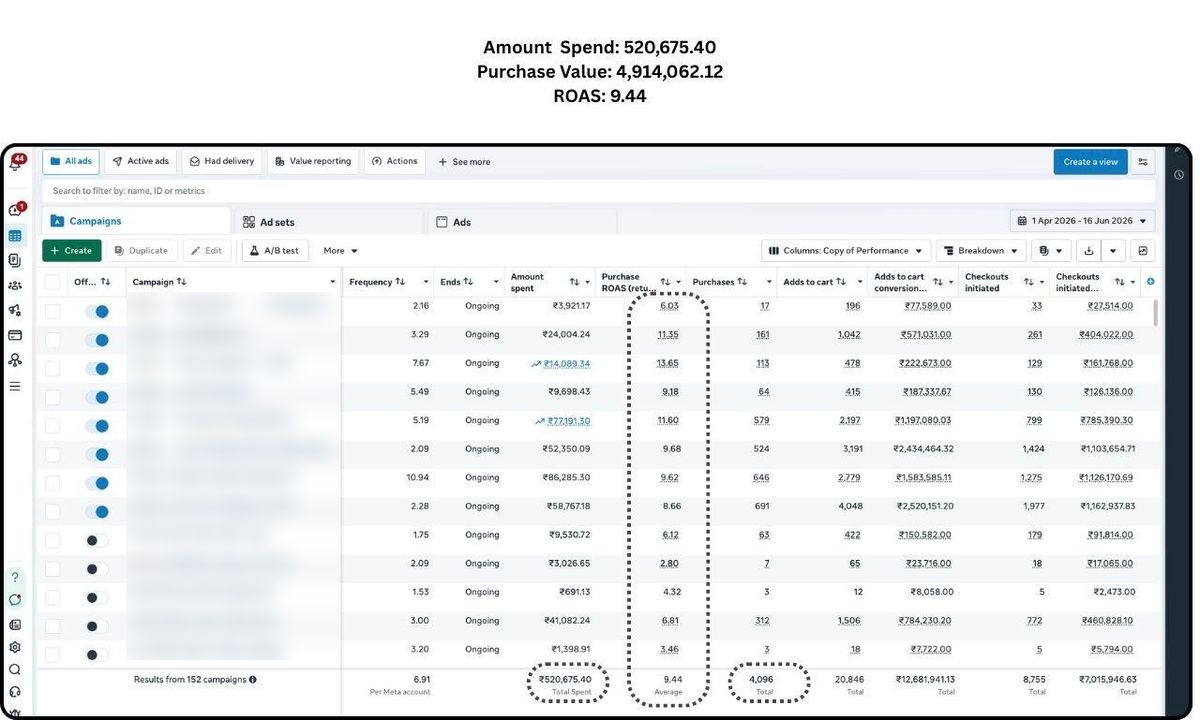This screenshot has width=1200, height=720.
Task: Select the Campaigns table grid sidebar icon
Action: (15, 236)
